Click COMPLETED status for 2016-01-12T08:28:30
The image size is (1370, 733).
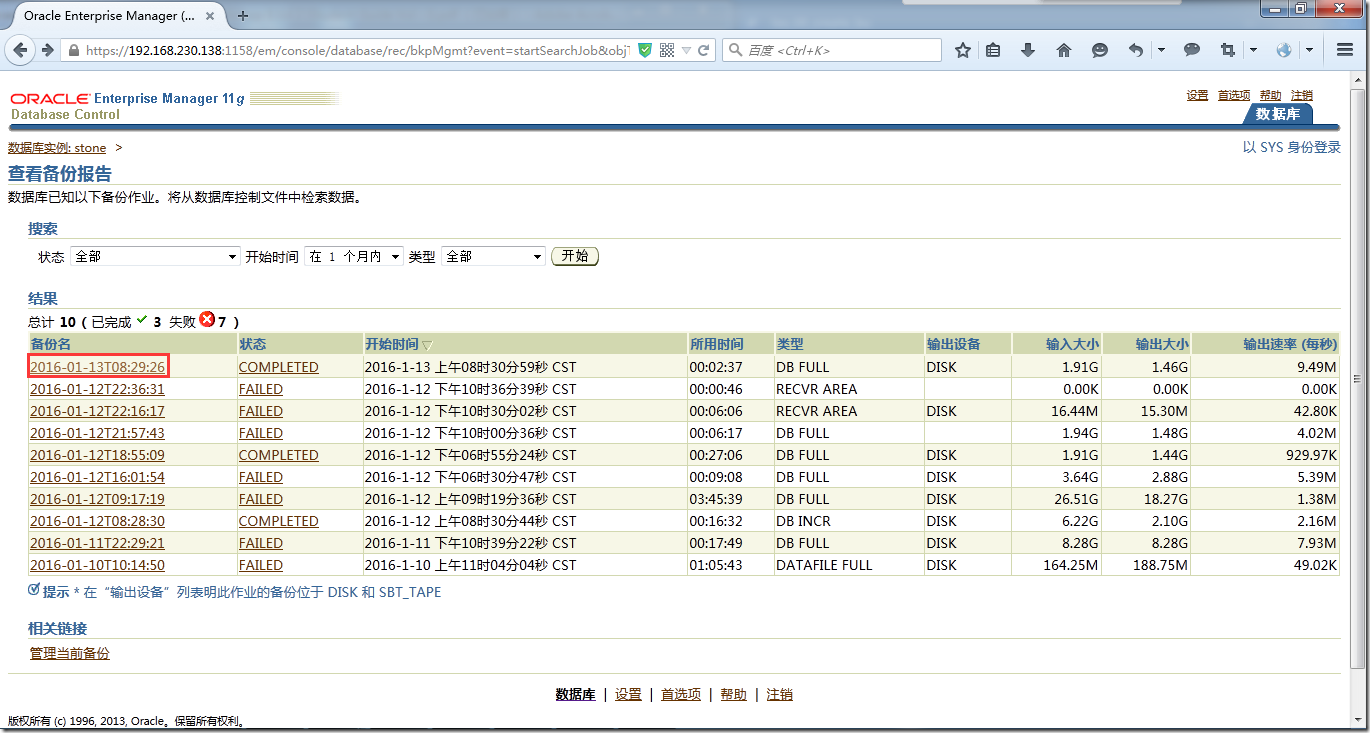coord(278,521)
